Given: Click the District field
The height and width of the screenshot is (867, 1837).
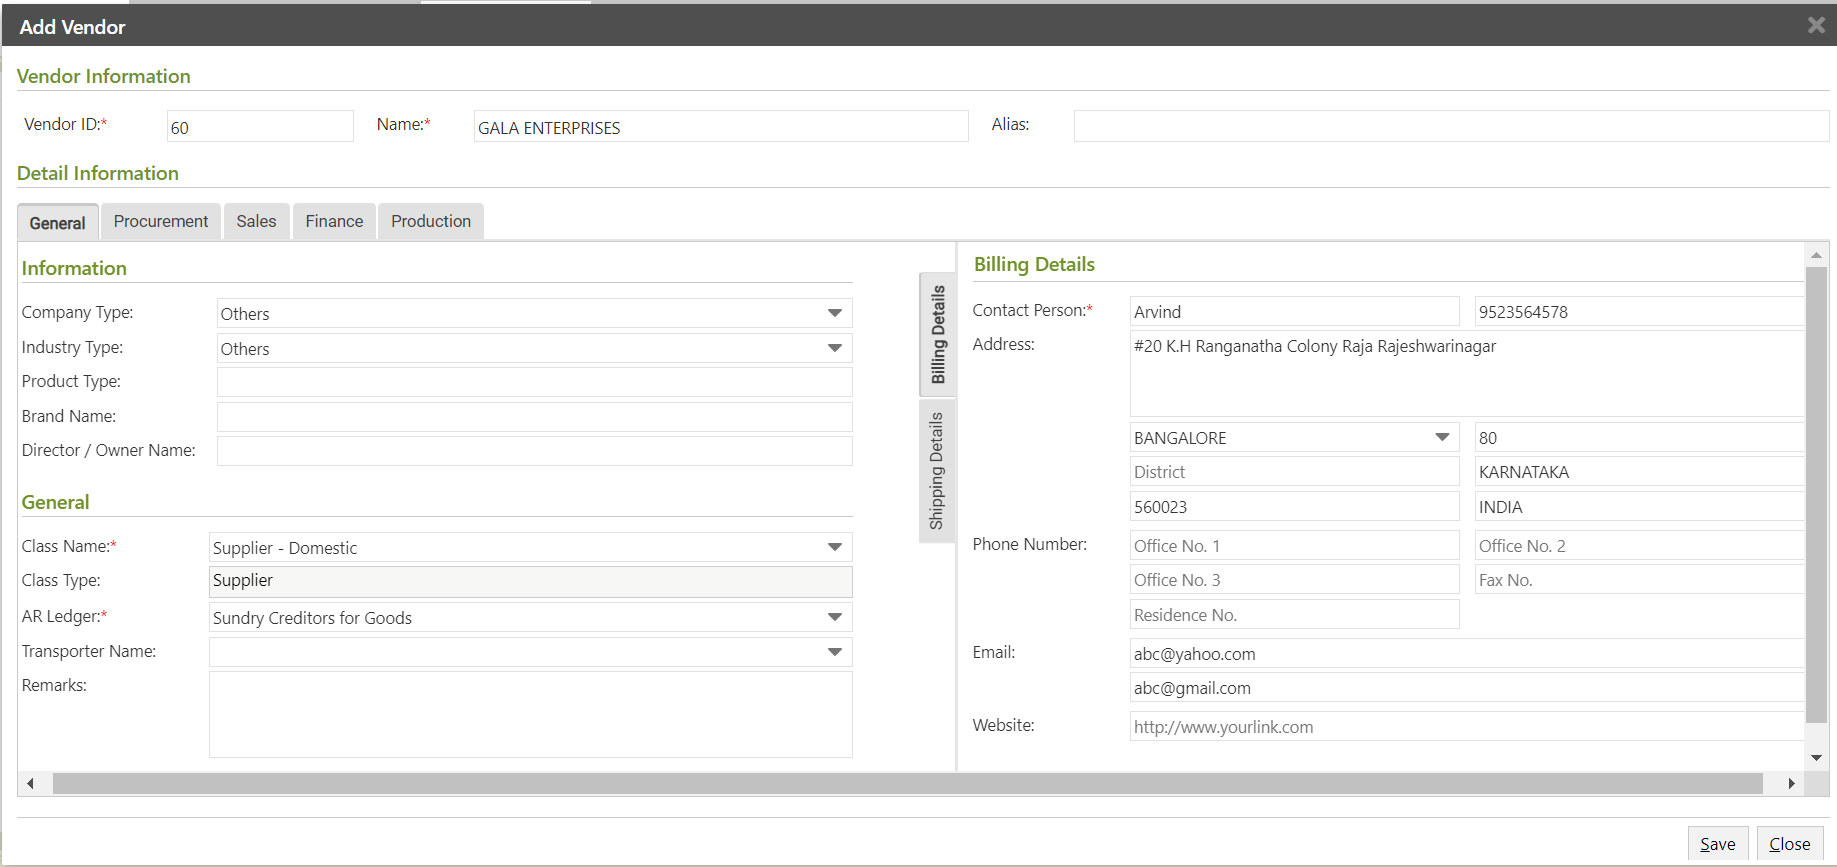Looking at the screenshot, I should pos(1294,472).
